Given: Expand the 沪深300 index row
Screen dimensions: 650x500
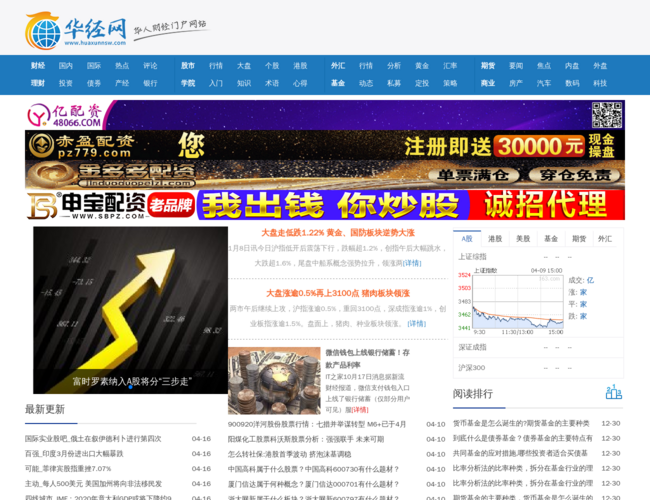Looking at the screenshot, I should tap(538, 367).
